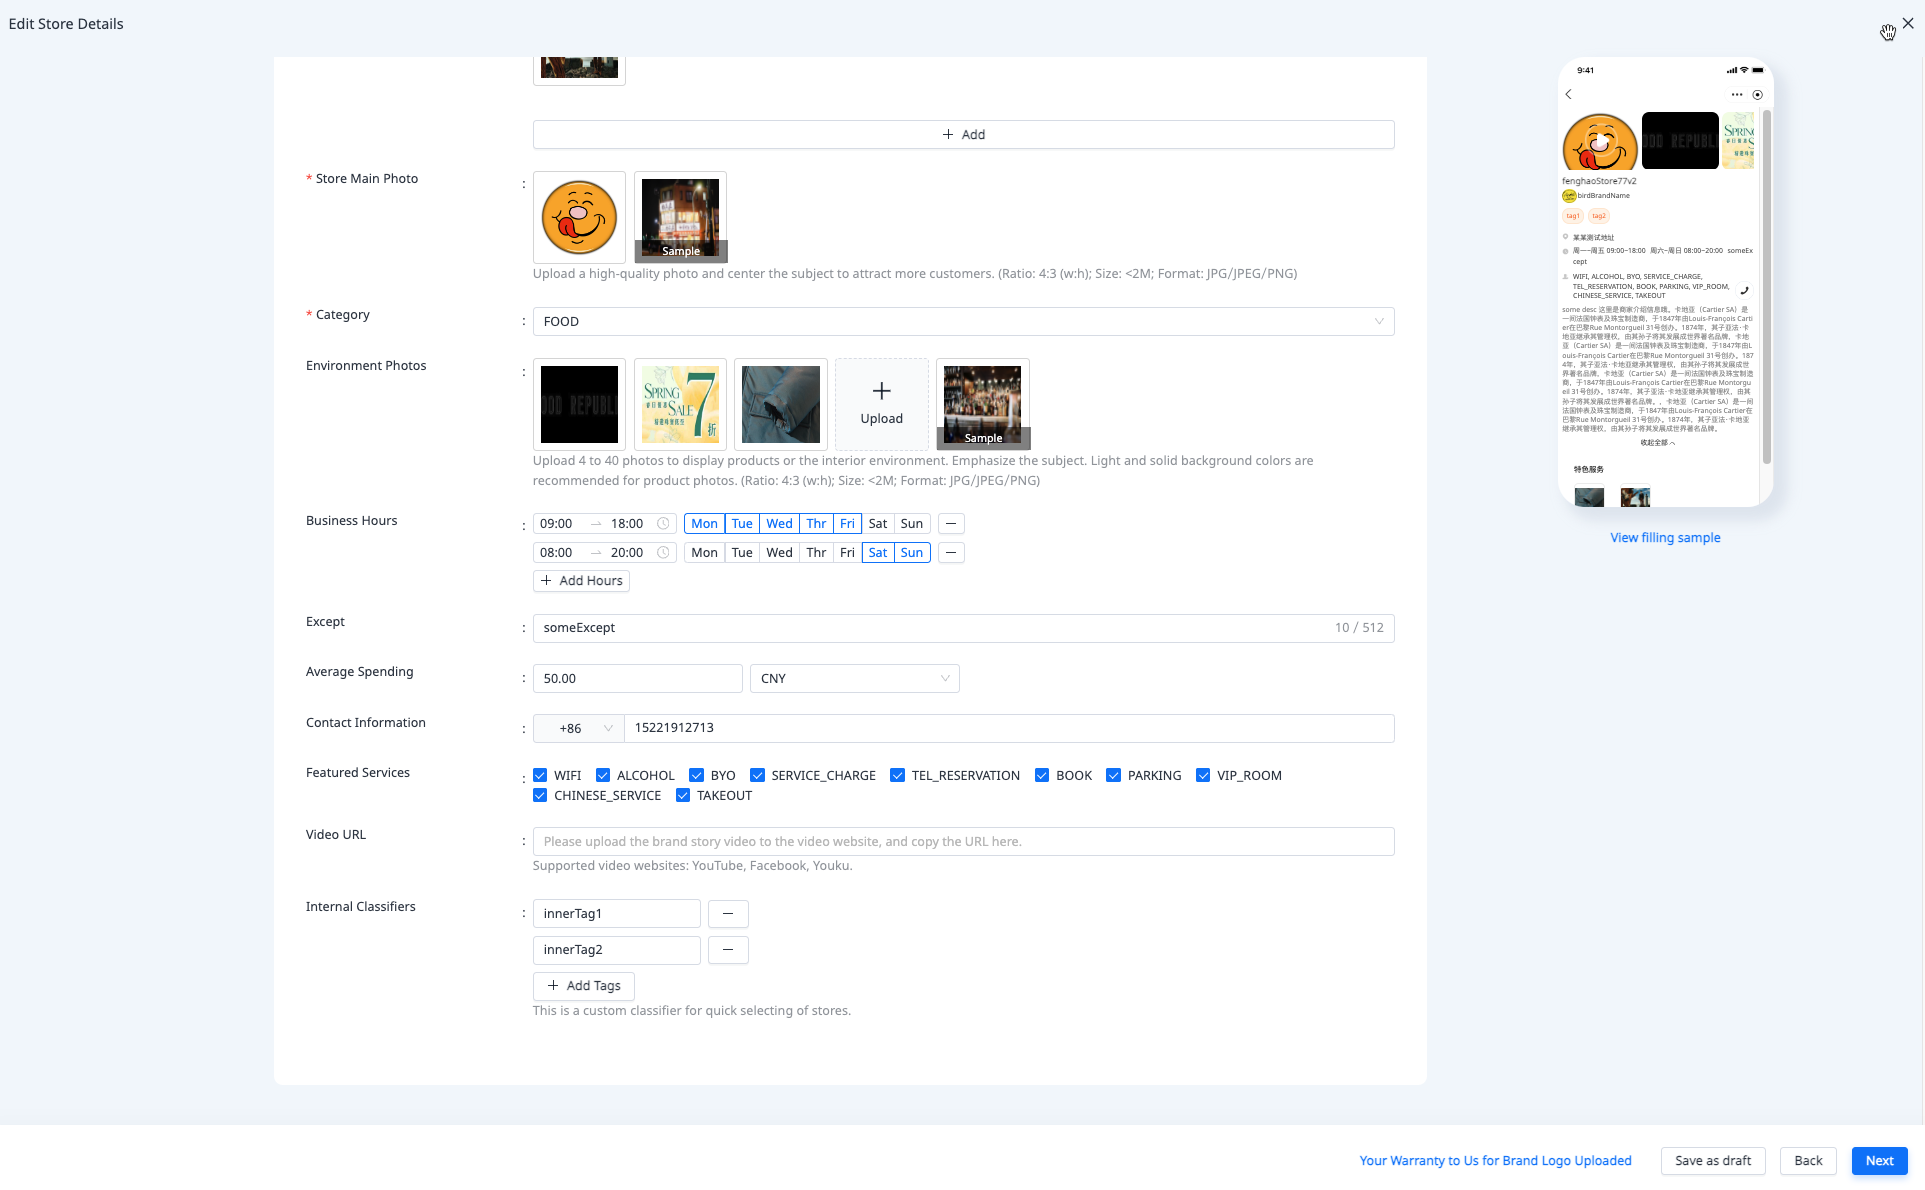Viewport: 1925px width, 1190px height.
Task: Click the Upload plus icon in Environment Photos
Action: click(x=881, y=391)
